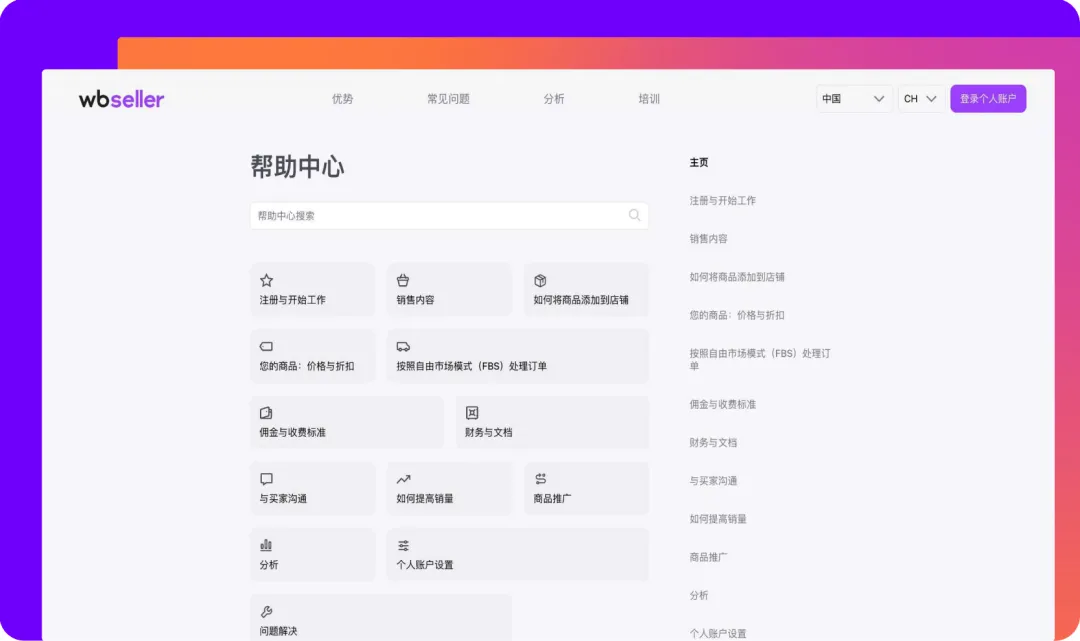The image size is (1080, 641).
Task: Click the star icon for 注册与开始工作
Action: [266, 281]
